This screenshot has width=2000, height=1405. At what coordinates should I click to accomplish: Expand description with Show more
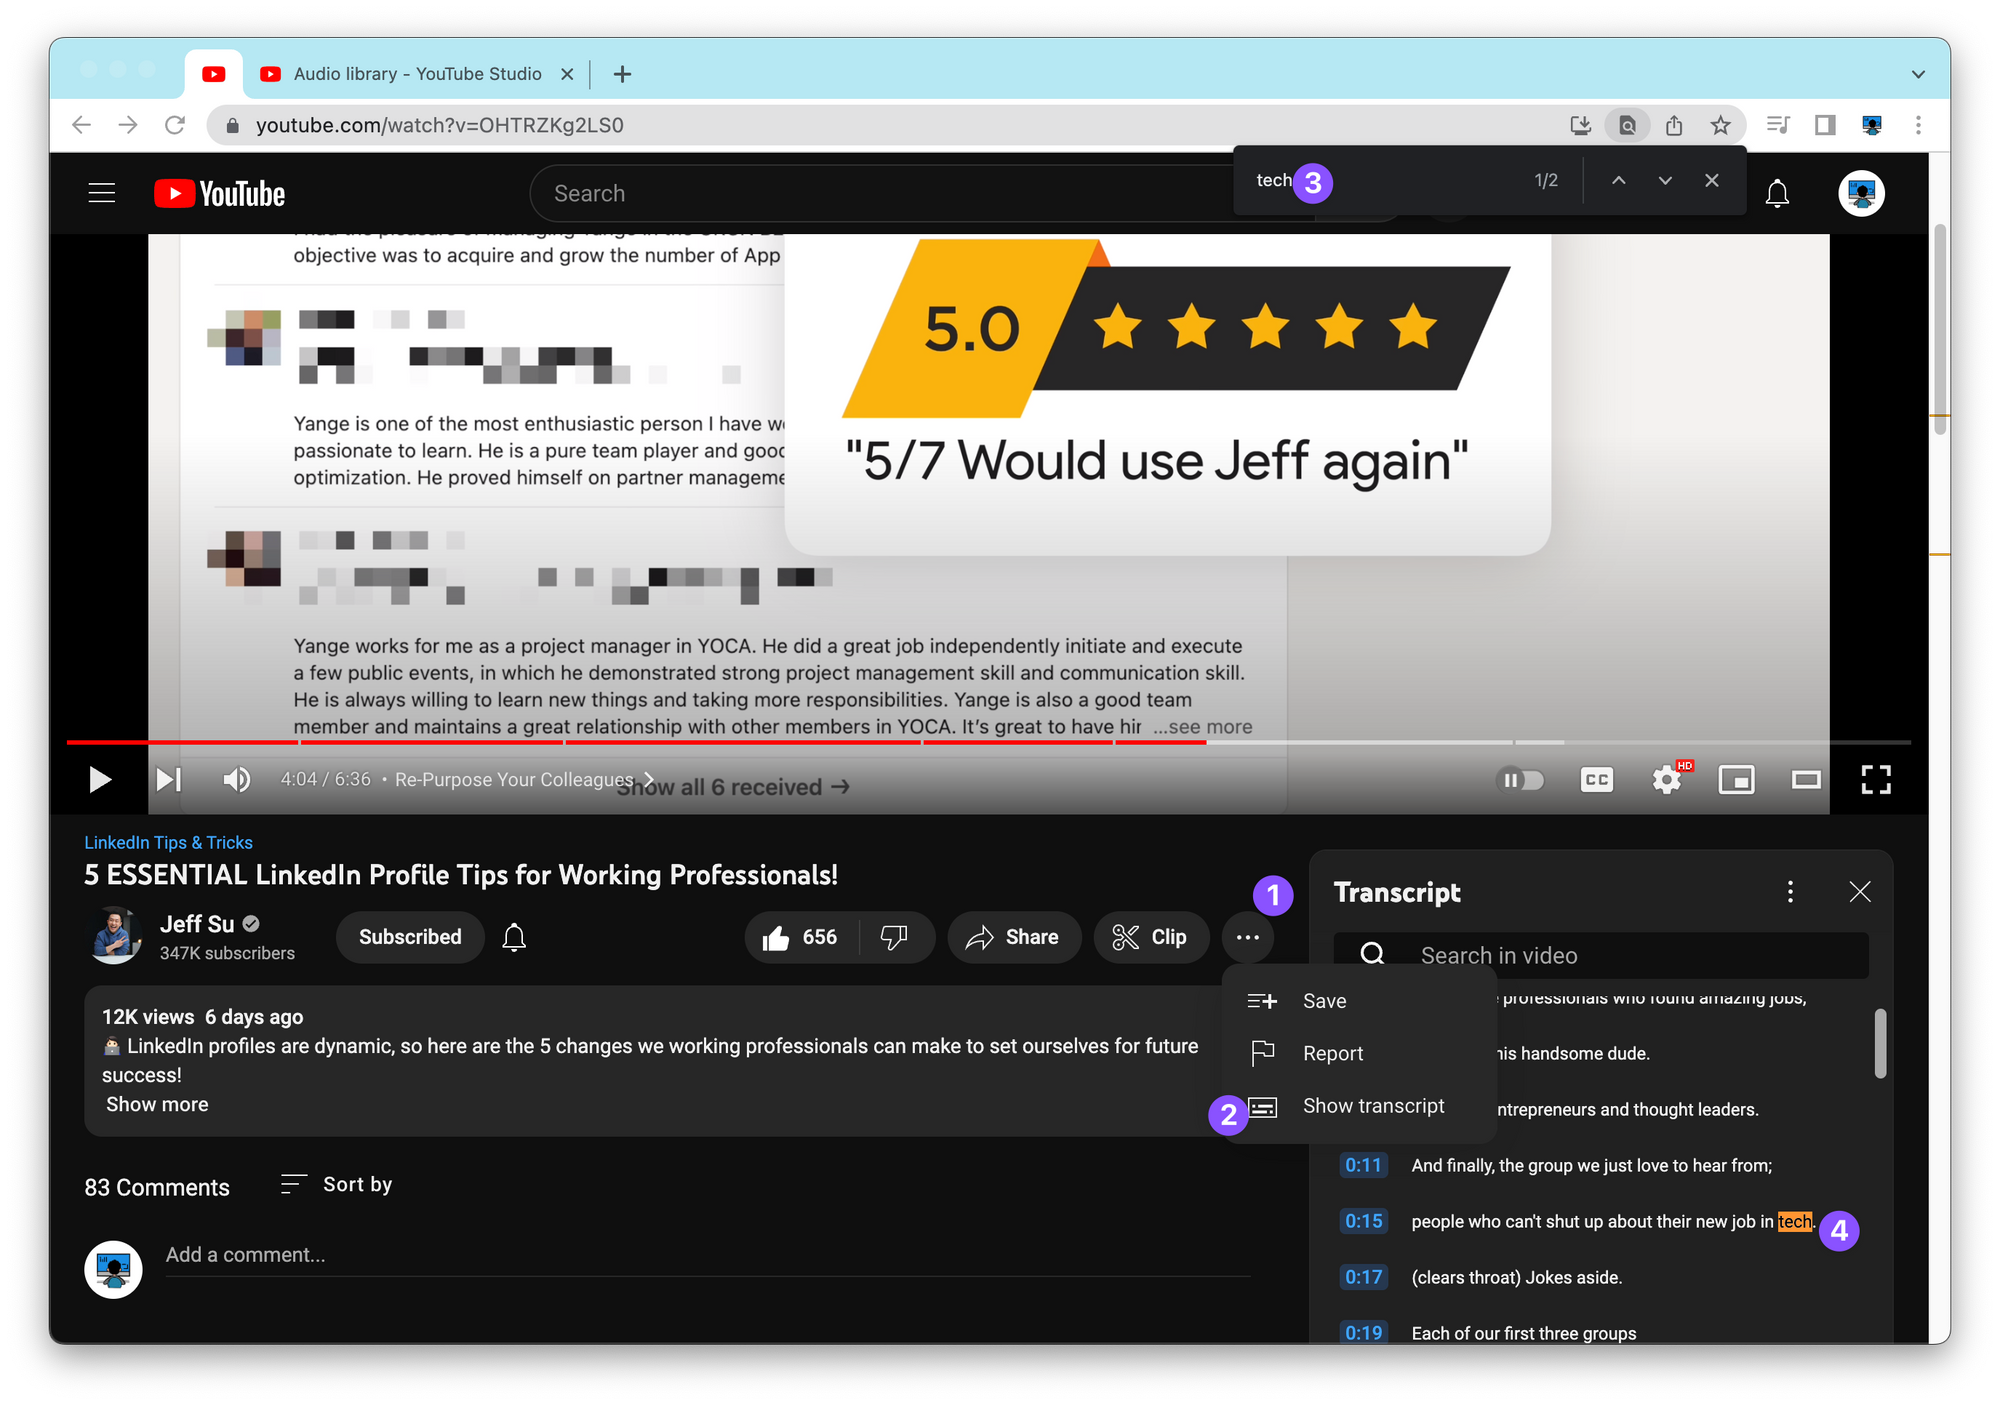tap(157, 1104)
